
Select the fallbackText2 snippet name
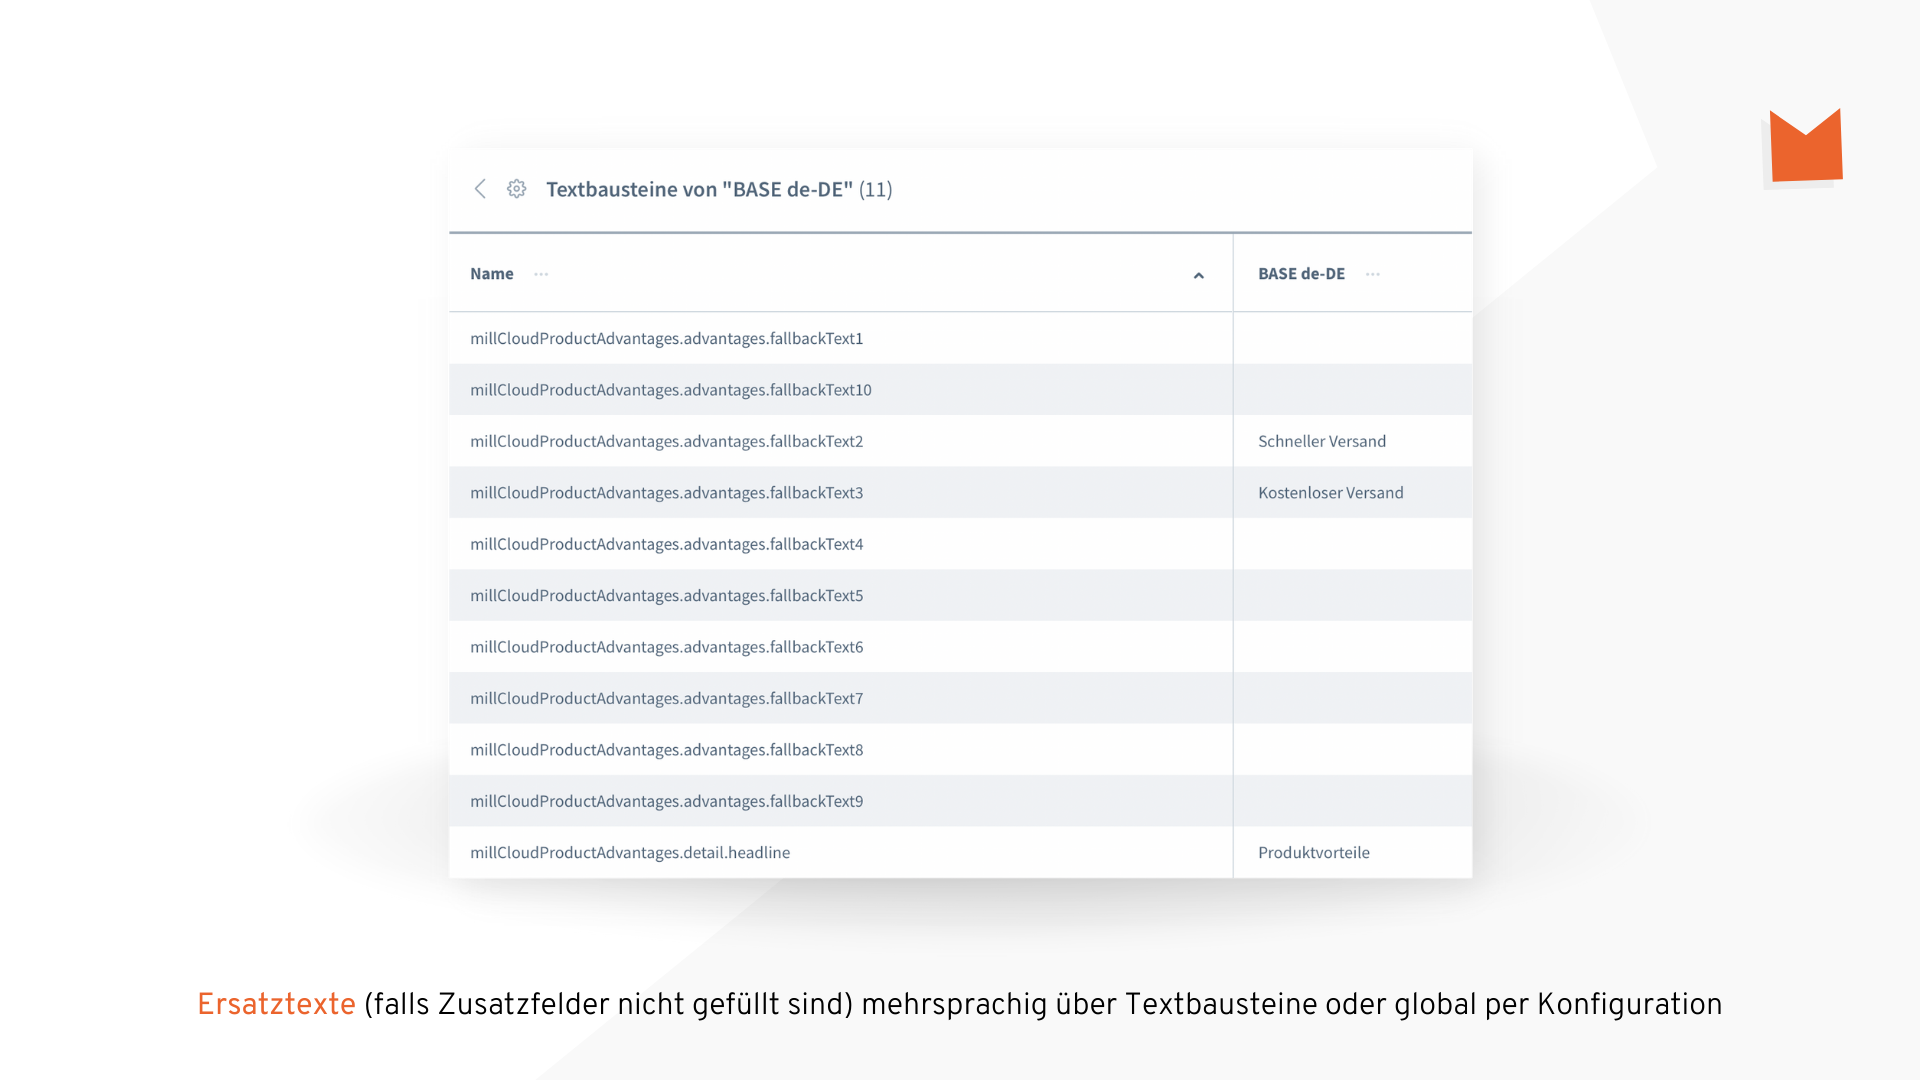[666, 441]
